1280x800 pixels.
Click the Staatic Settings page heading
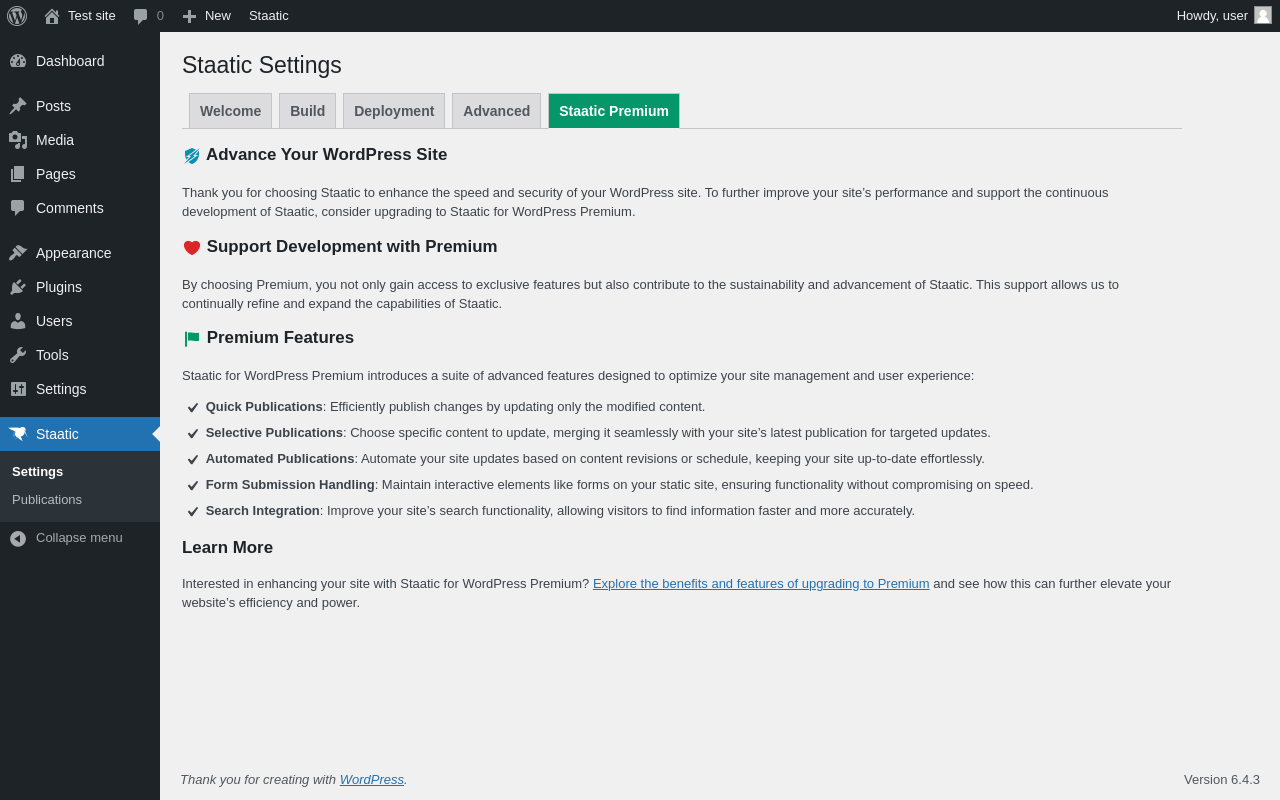tap(262, 66)
